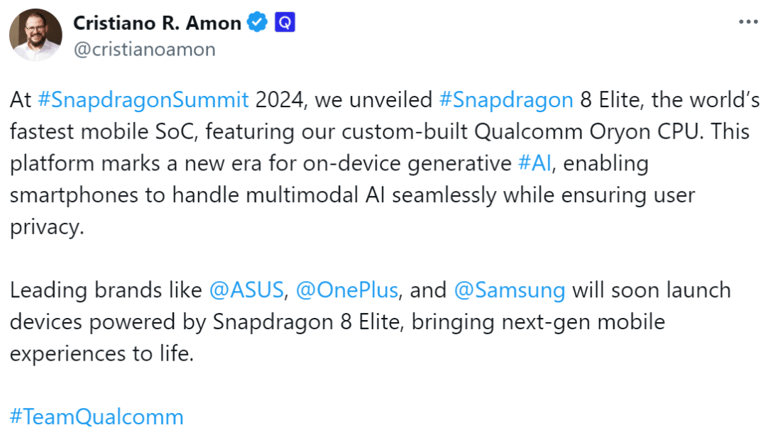Open the #Snapdragon hashtag link
This screenshot has width=768, height=428.
[506, 100]
